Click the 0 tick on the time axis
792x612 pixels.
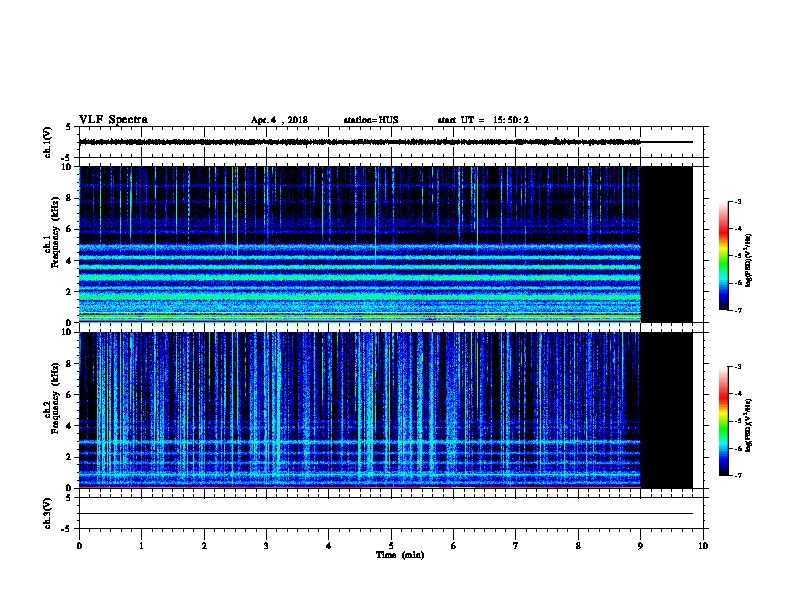click(x=79, y=546)
